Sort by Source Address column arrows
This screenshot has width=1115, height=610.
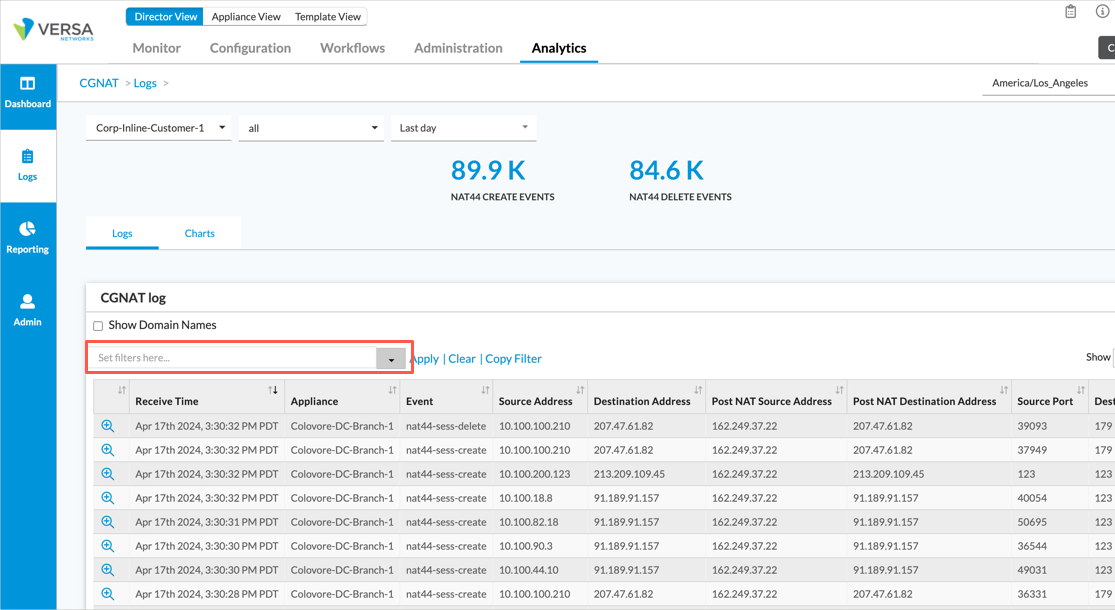[580, 390]
